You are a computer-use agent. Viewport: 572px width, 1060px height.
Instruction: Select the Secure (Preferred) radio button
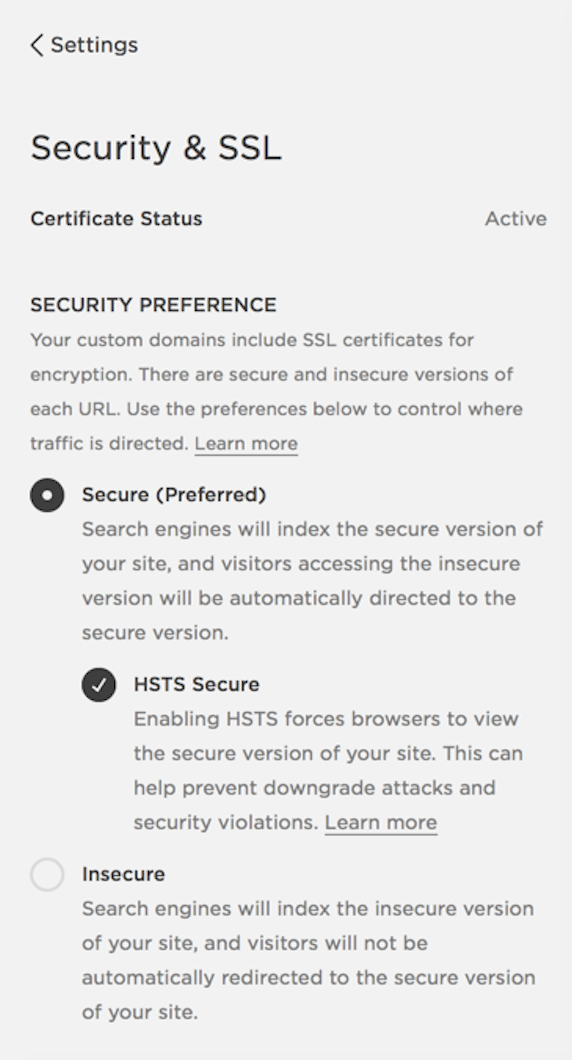point(47,495)
